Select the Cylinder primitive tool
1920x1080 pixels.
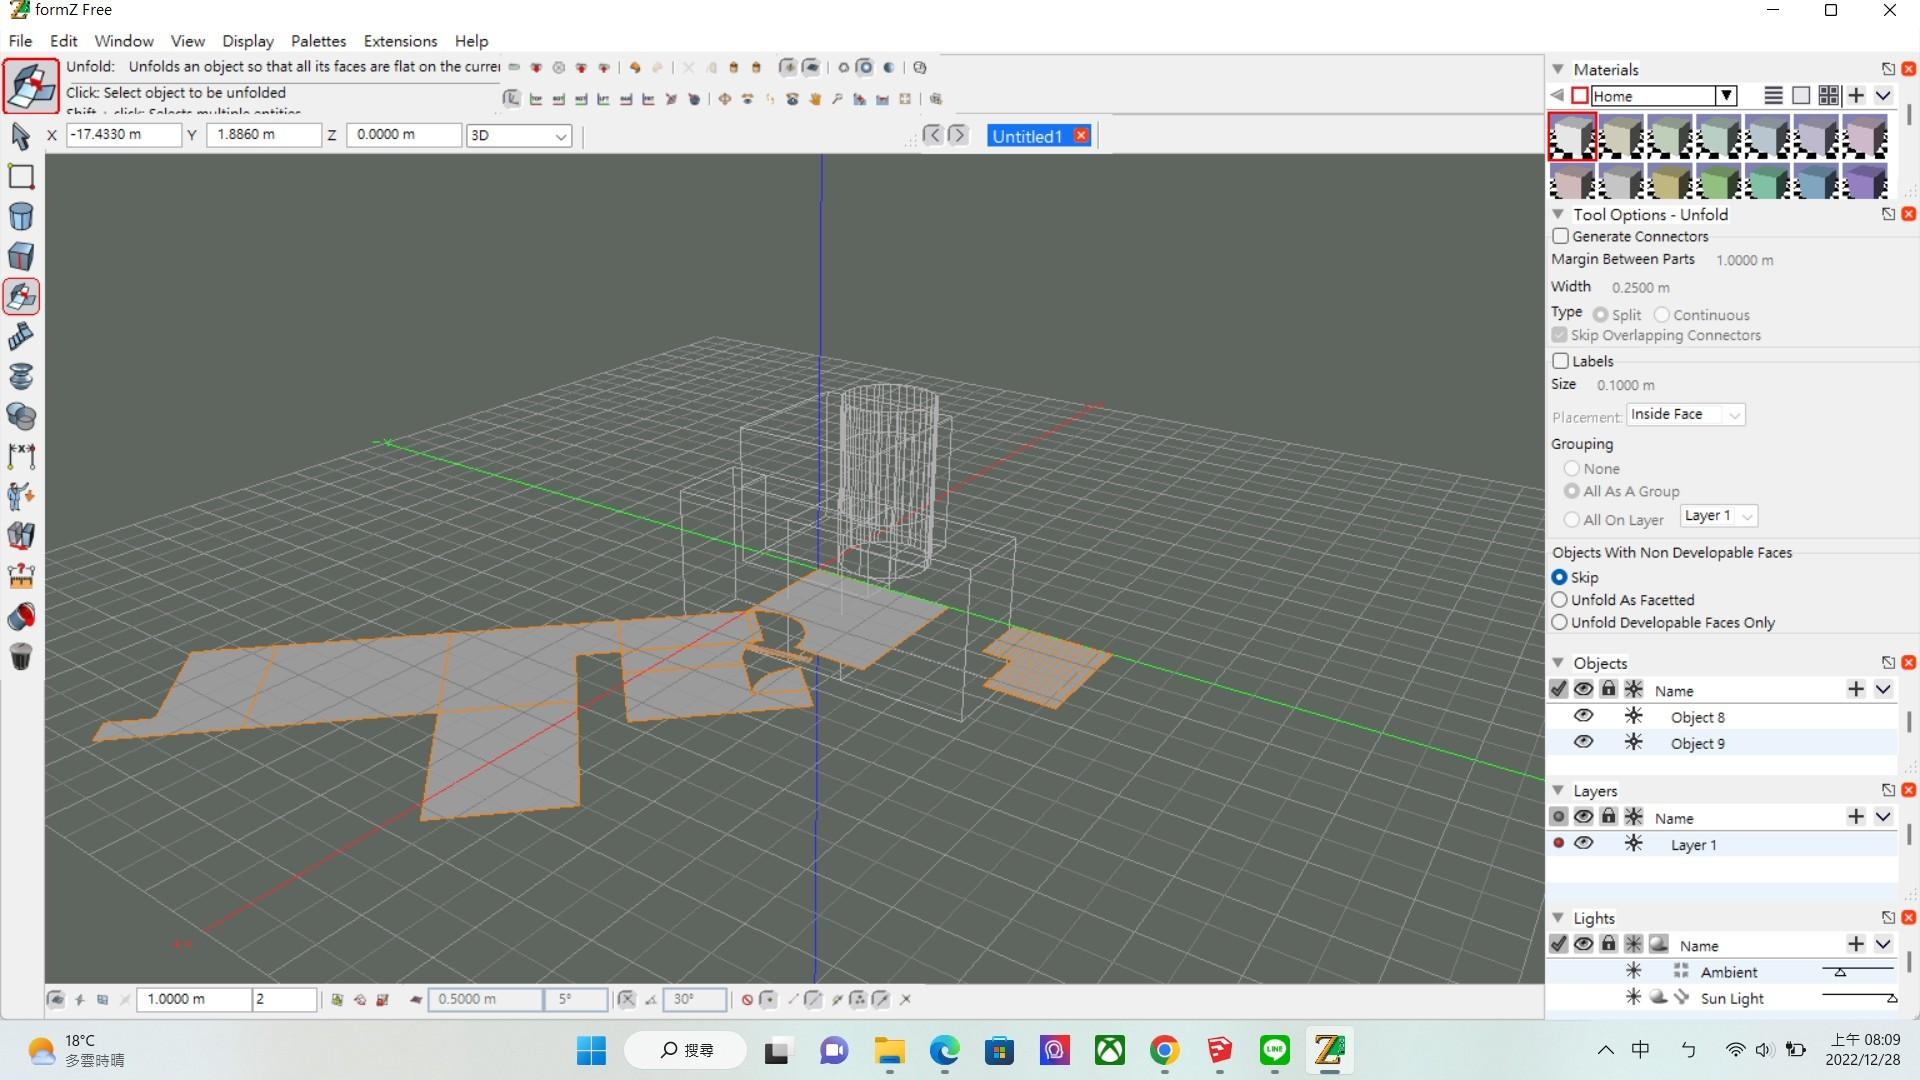click(21, 217)
